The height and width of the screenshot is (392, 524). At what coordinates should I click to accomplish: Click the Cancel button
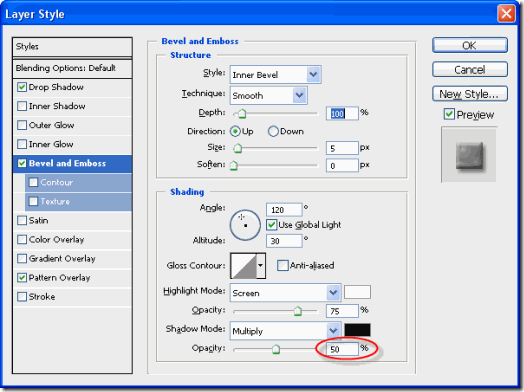click(x=470, y=70)
